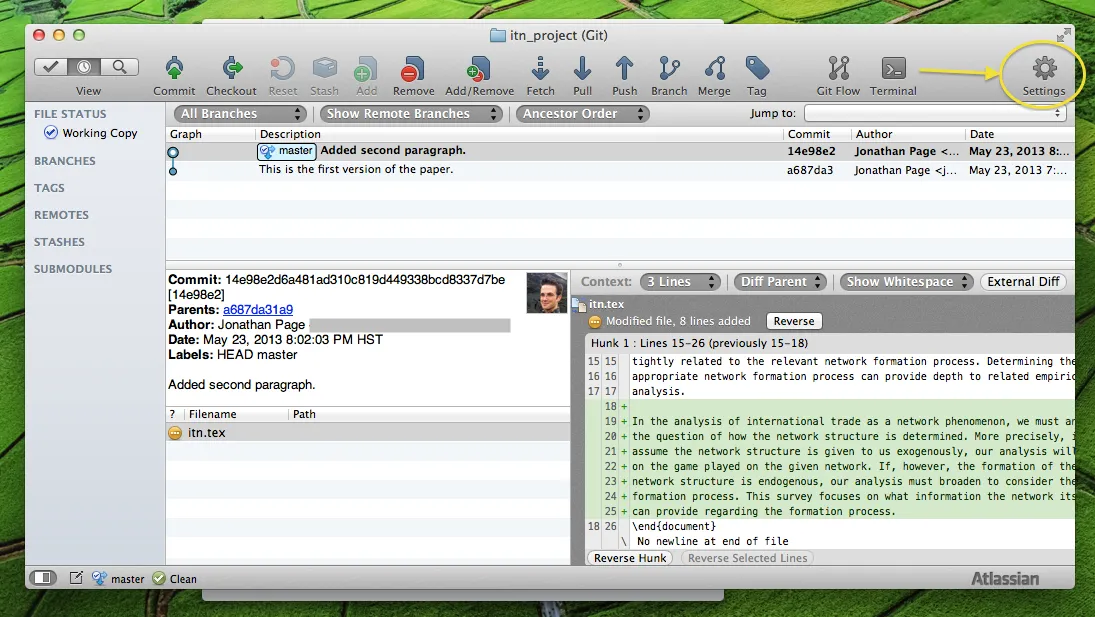Open the Checkout tool
The height and width of the screenshot is (617, 1095).
[x=232, y=69]
